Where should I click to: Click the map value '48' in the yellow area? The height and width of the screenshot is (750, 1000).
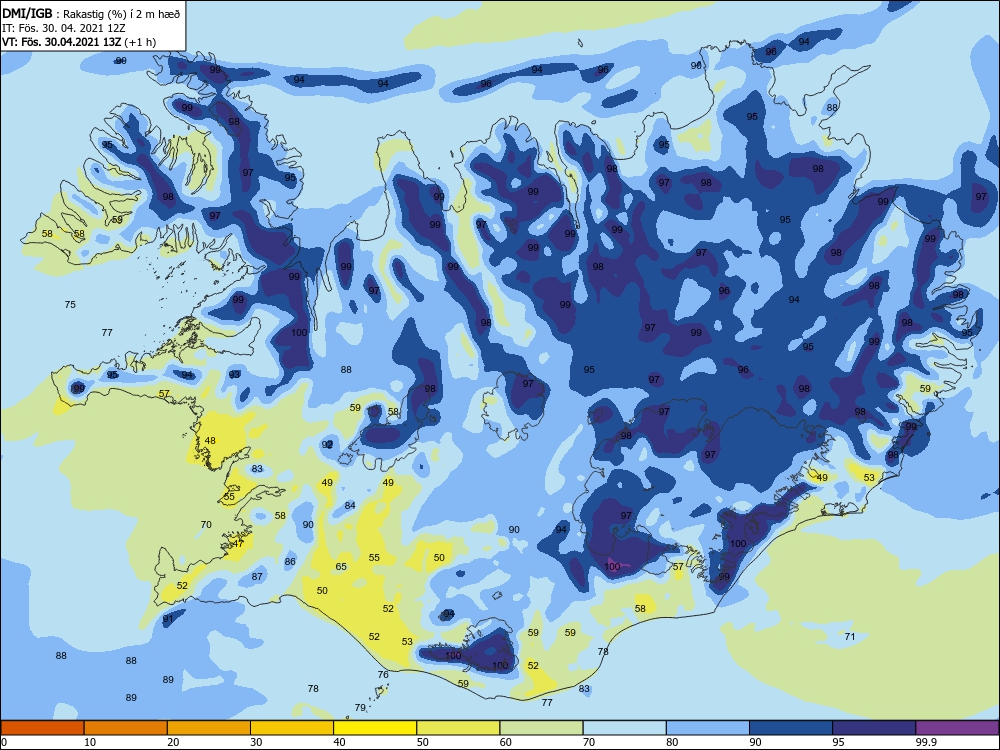[x=210, y=440]
